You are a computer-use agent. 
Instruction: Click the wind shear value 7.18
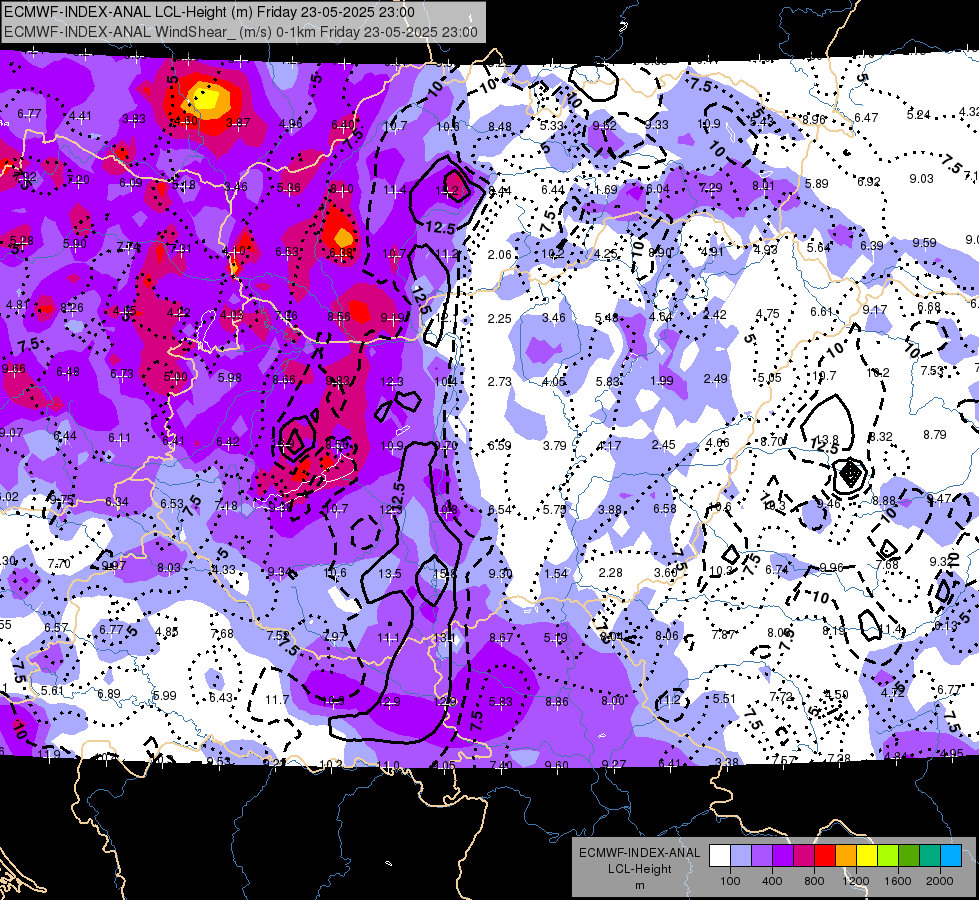pyautogui.click(x=225, y=505)
